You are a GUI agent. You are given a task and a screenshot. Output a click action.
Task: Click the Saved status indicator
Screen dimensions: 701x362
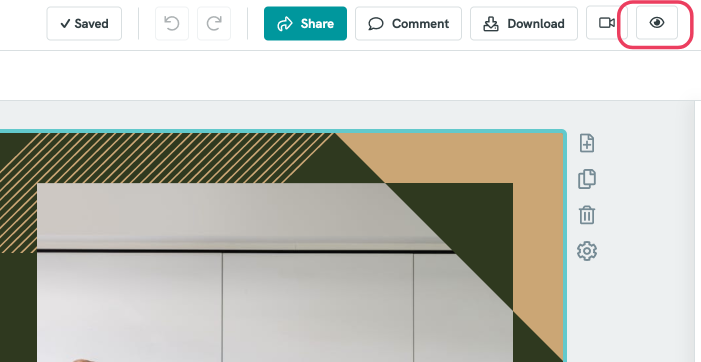coord(84,23)
